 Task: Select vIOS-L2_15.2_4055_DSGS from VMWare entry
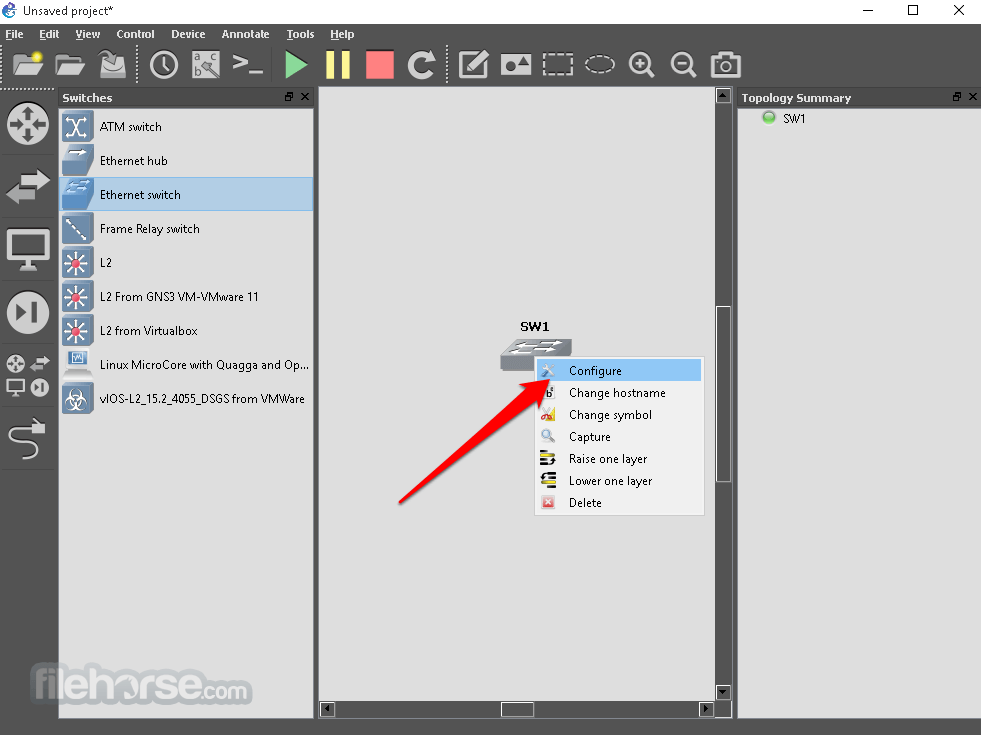tap(186, 399)
